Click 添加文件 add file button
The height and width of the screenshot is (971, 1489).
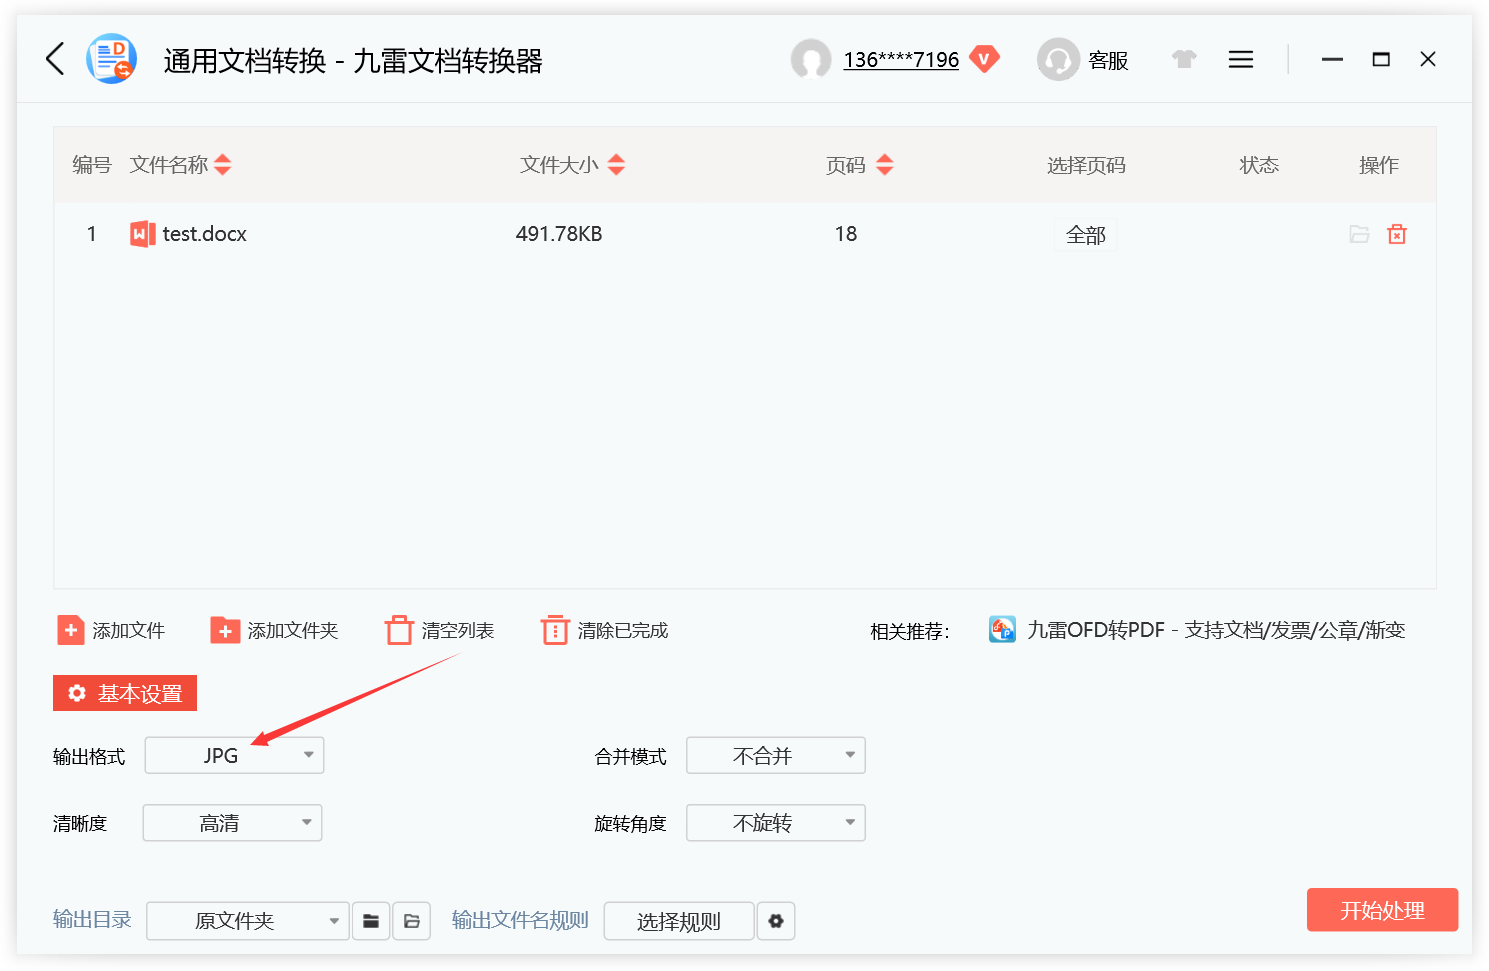click(111, 630)
